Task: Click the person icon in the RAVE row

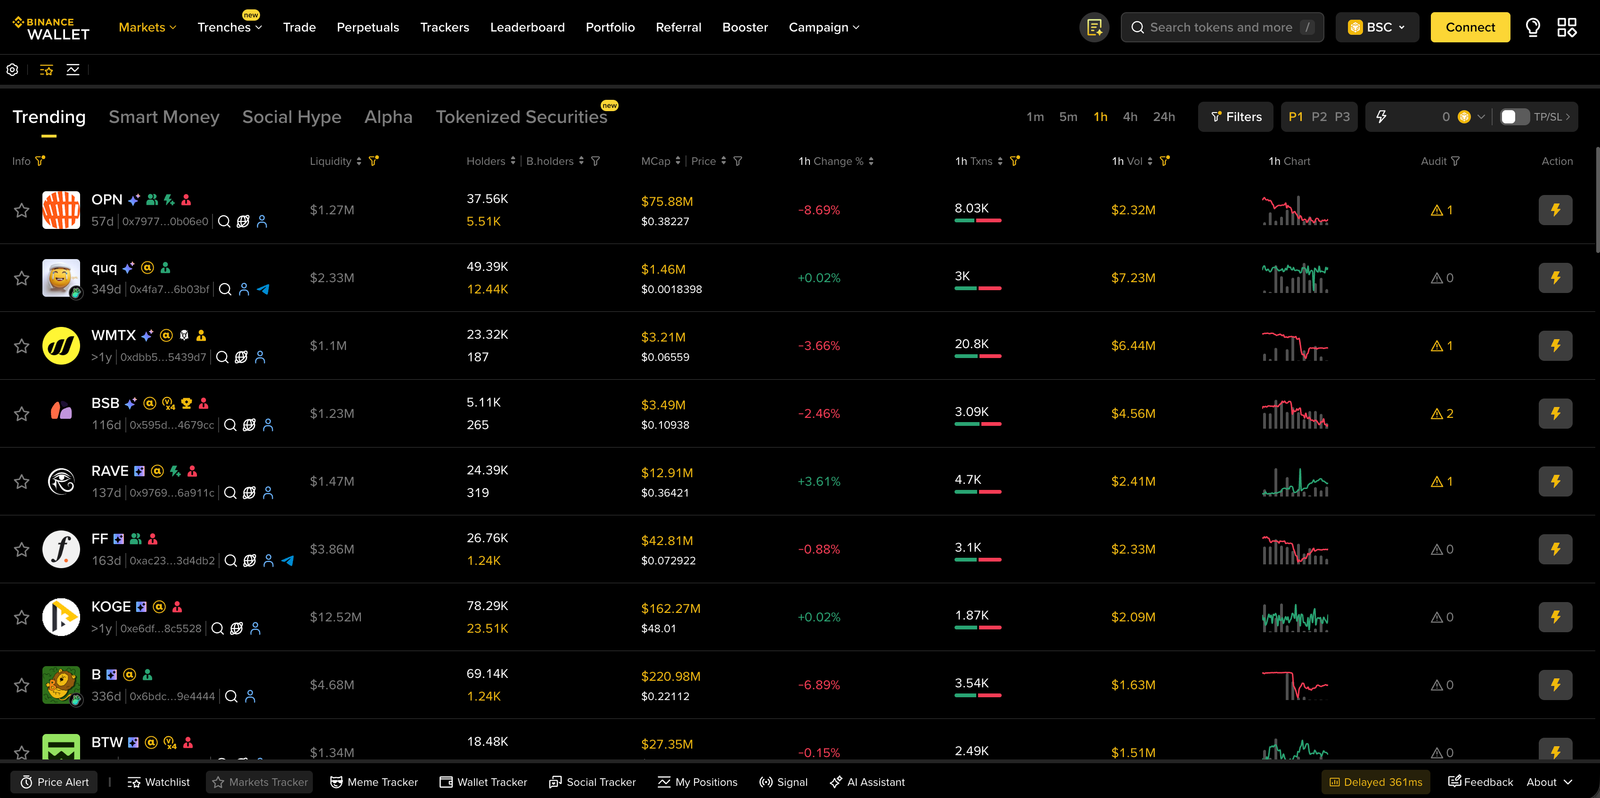Action: tap(268, 493)
